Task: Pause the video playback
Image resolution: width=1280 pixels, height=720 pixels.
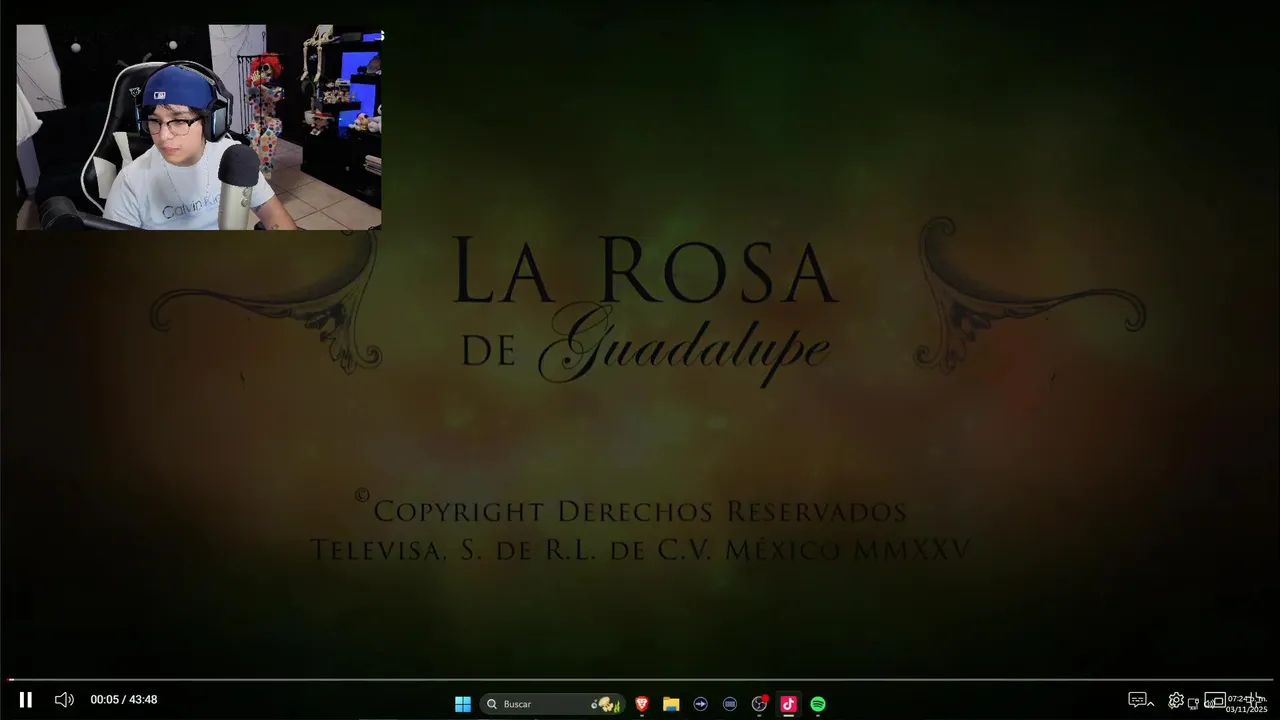Action: click(x=26, y=700)
